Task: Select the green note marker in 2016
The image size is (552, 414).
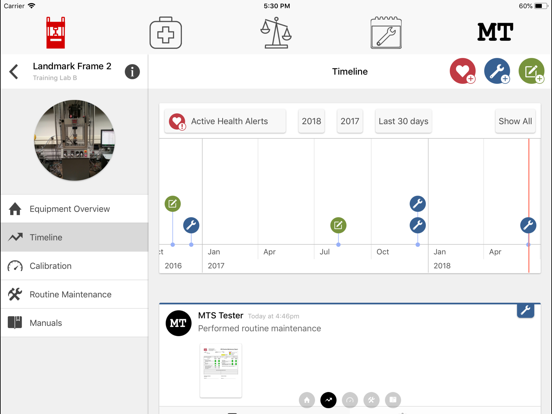Action: coord(172,203)
